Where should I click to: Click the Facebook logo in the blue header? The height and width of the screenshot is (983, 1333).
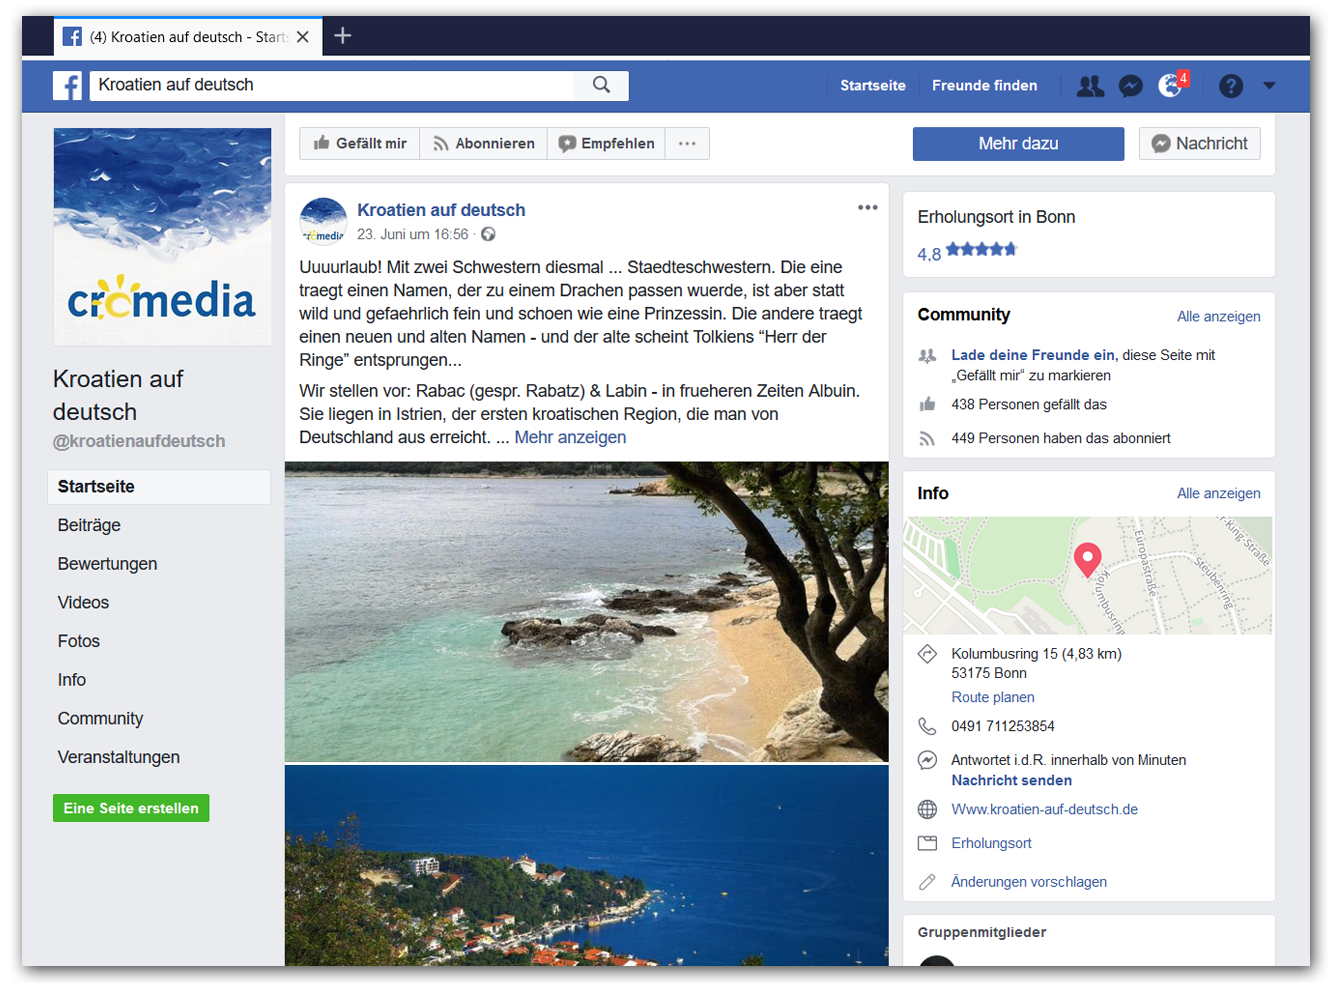[67, 86]
